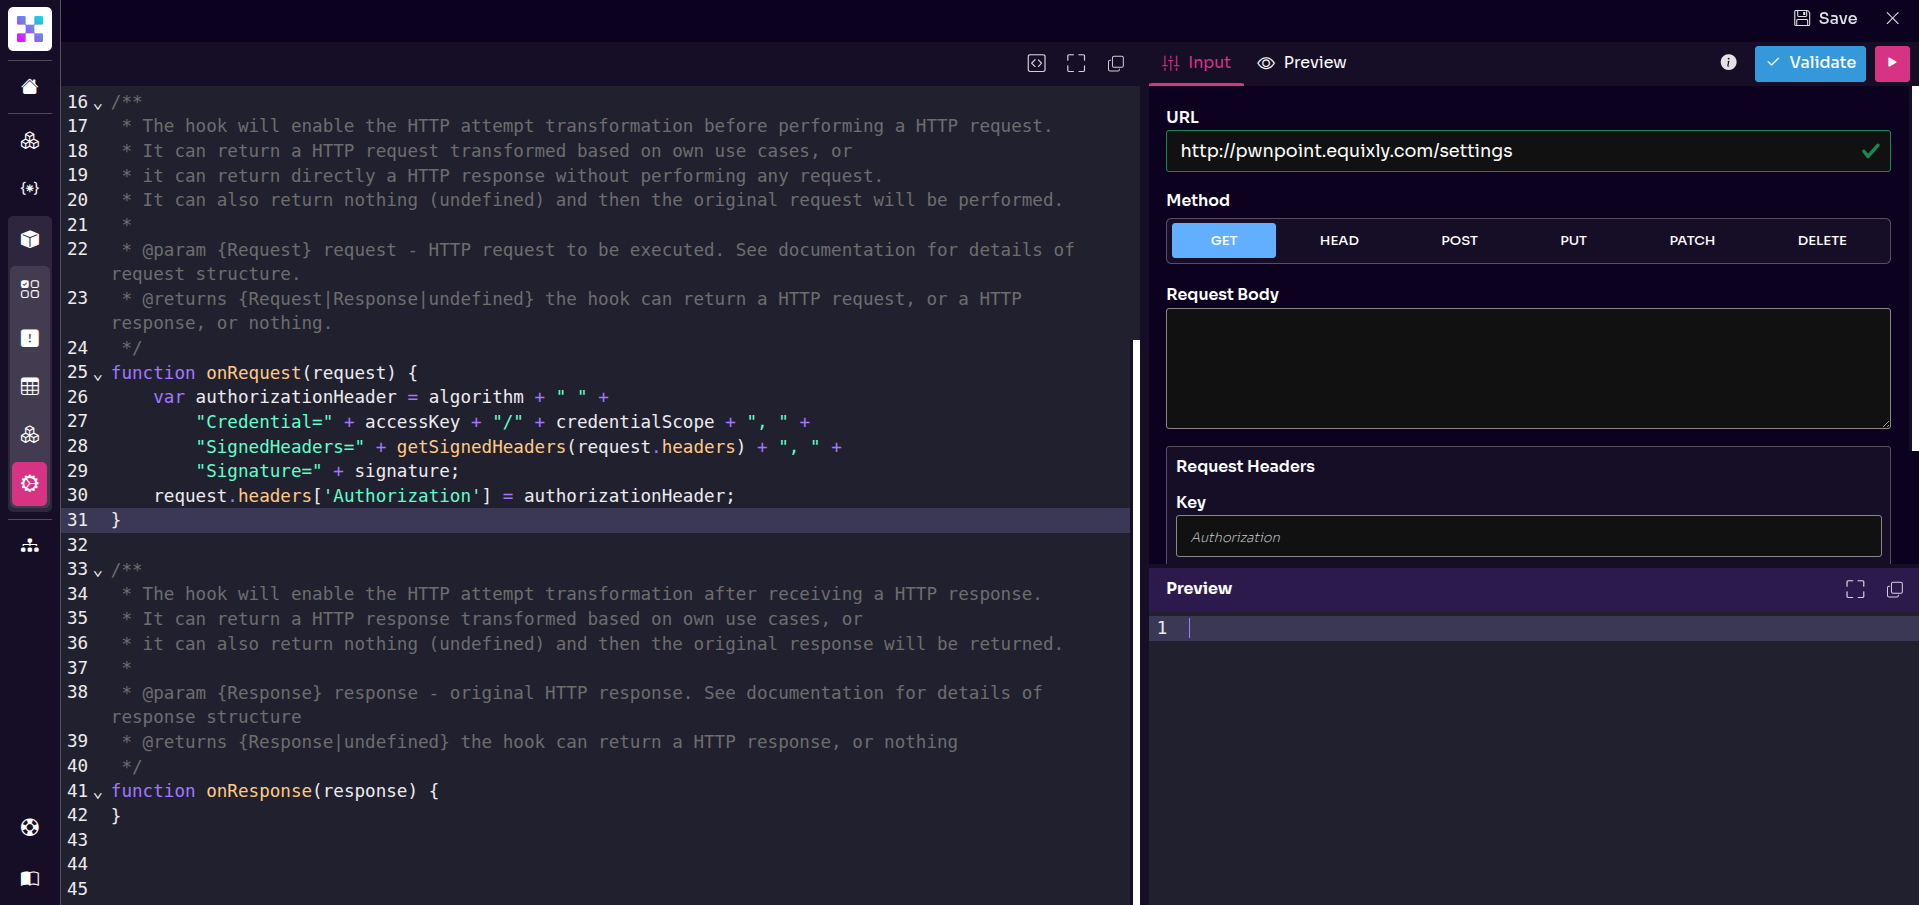Click the Save button
1919x905 pixels.
pos(1825,18)
